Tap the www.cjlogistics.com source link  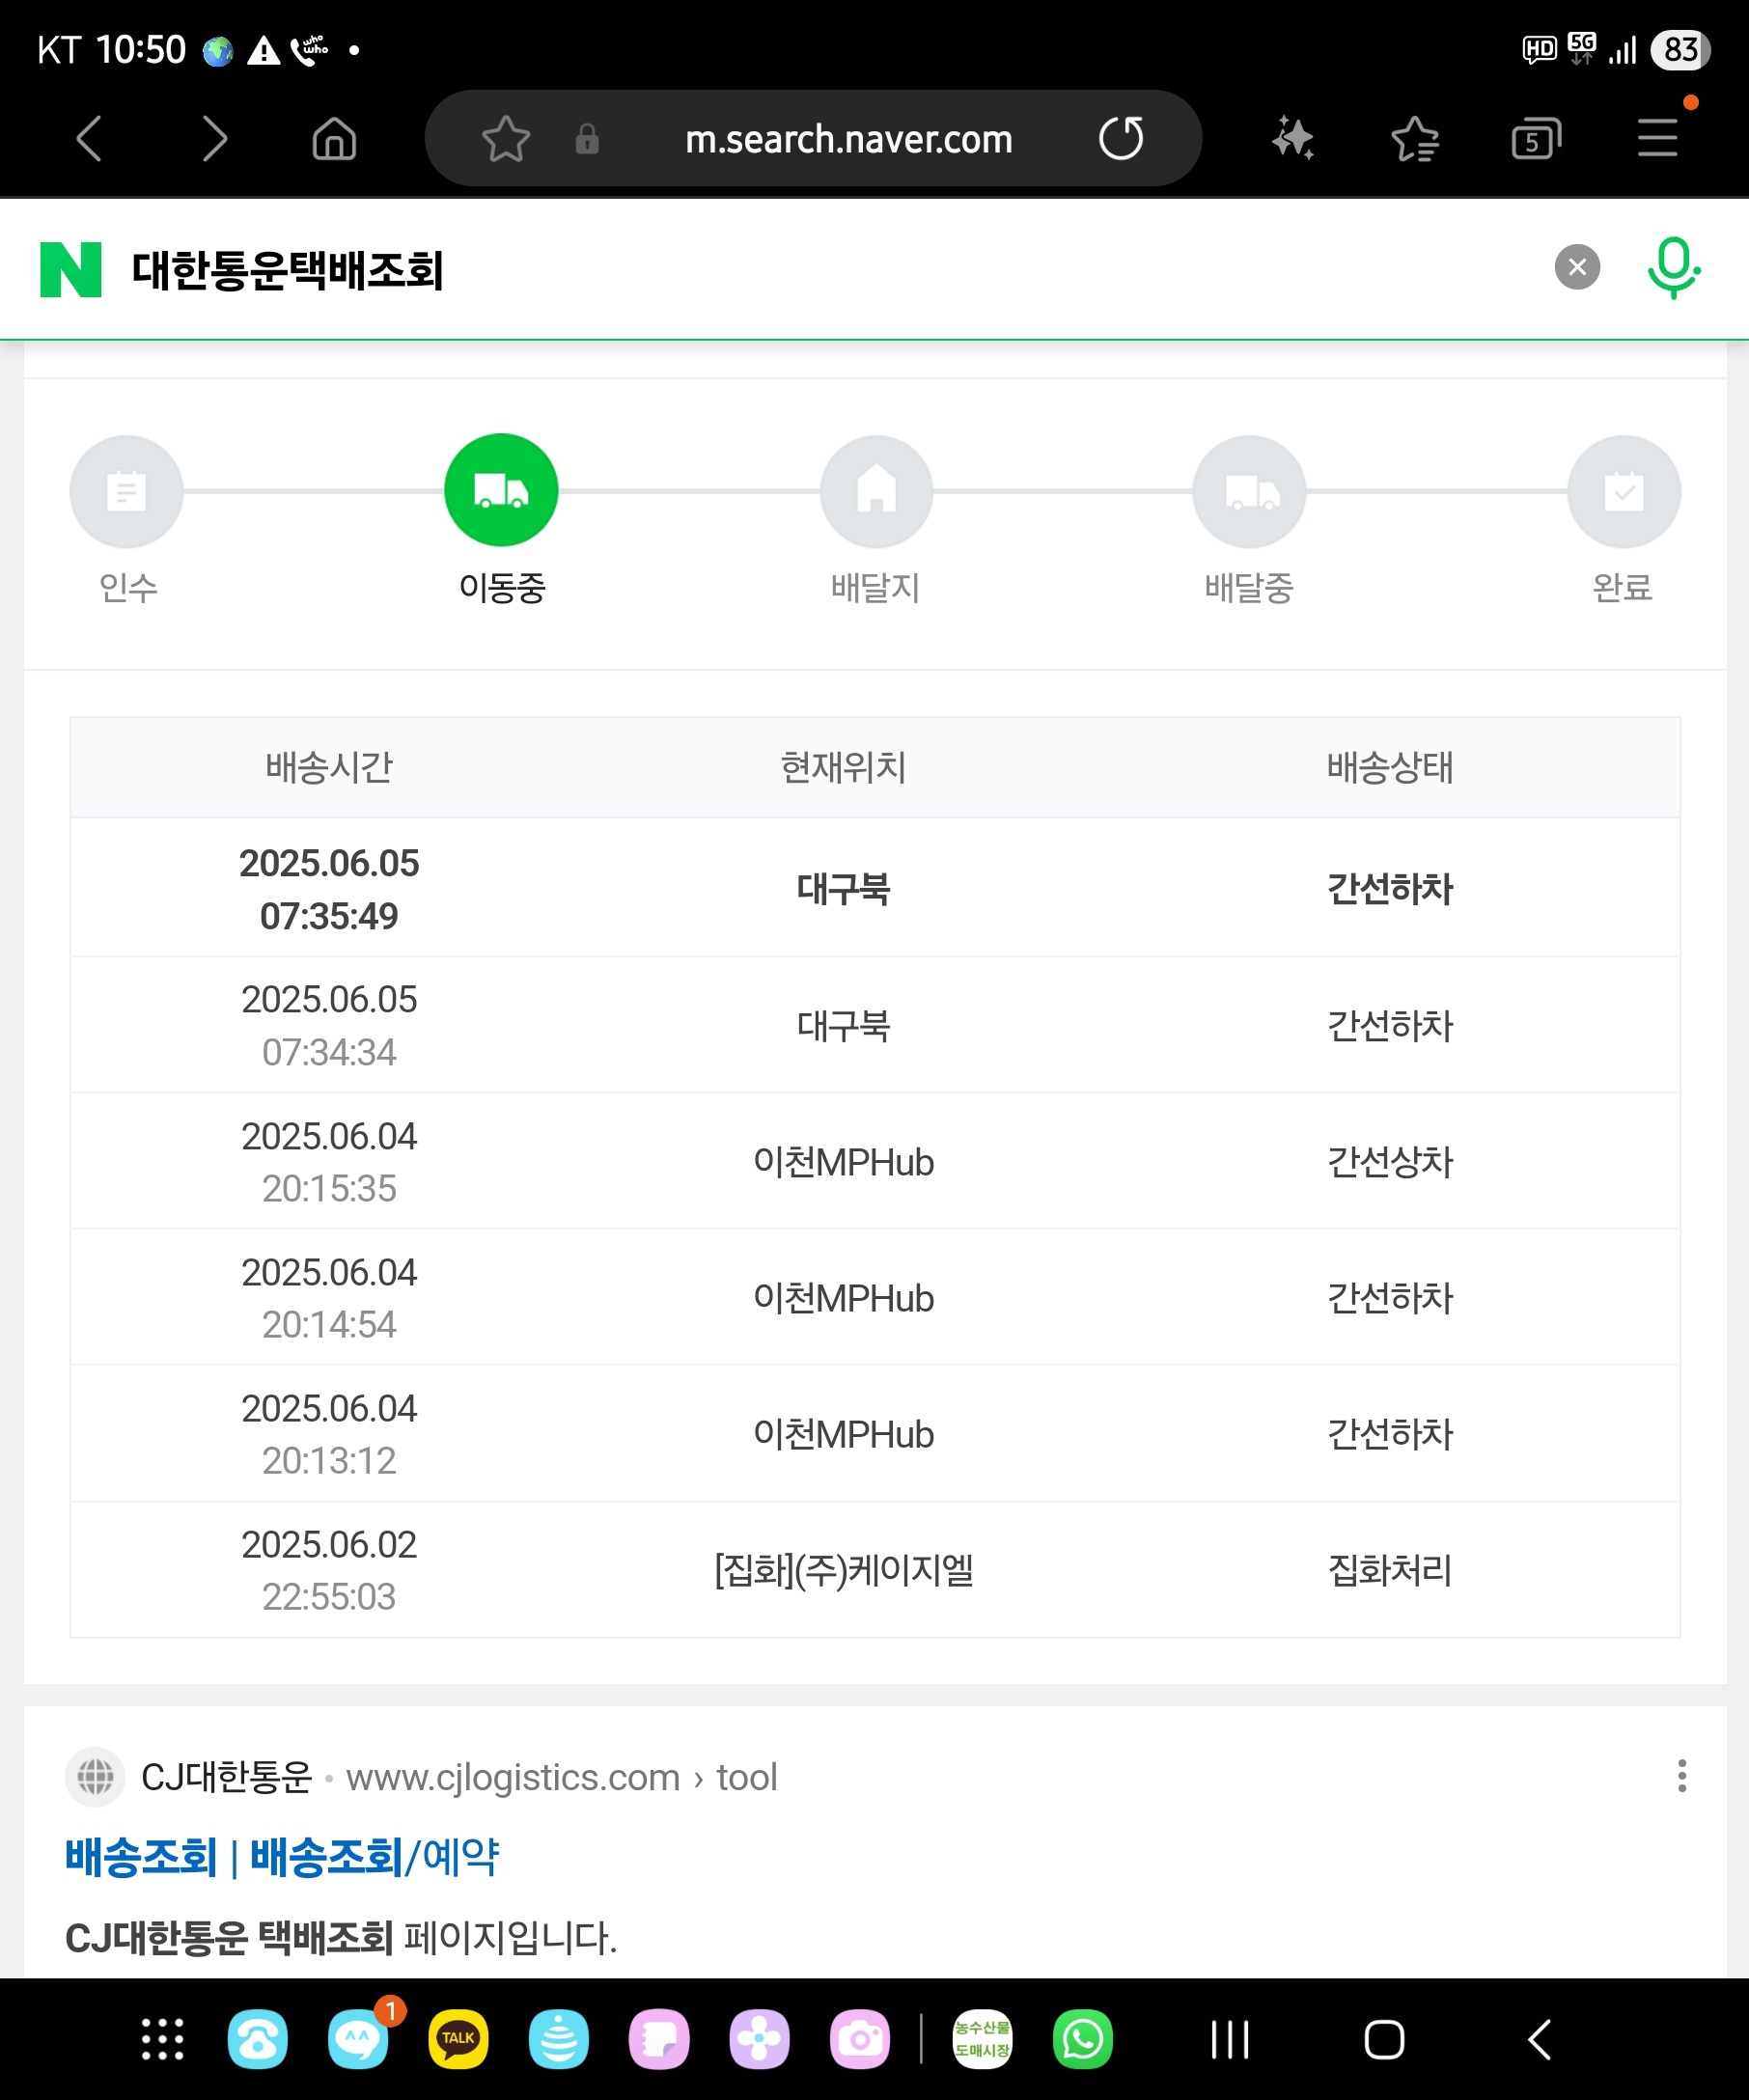(x=512, y=1778)
